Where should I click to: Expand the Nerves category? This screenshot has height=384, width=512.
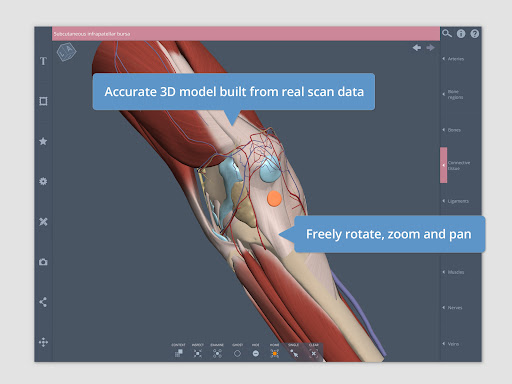point(453,308)
